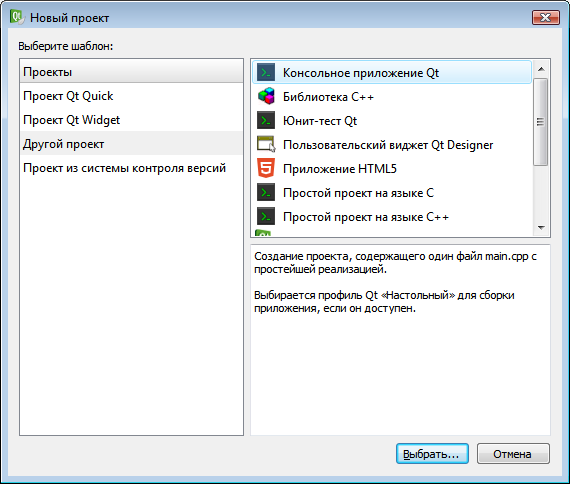
Task: Pick Пользовательский виджет Qt Designer template
Action: (392, 144)
